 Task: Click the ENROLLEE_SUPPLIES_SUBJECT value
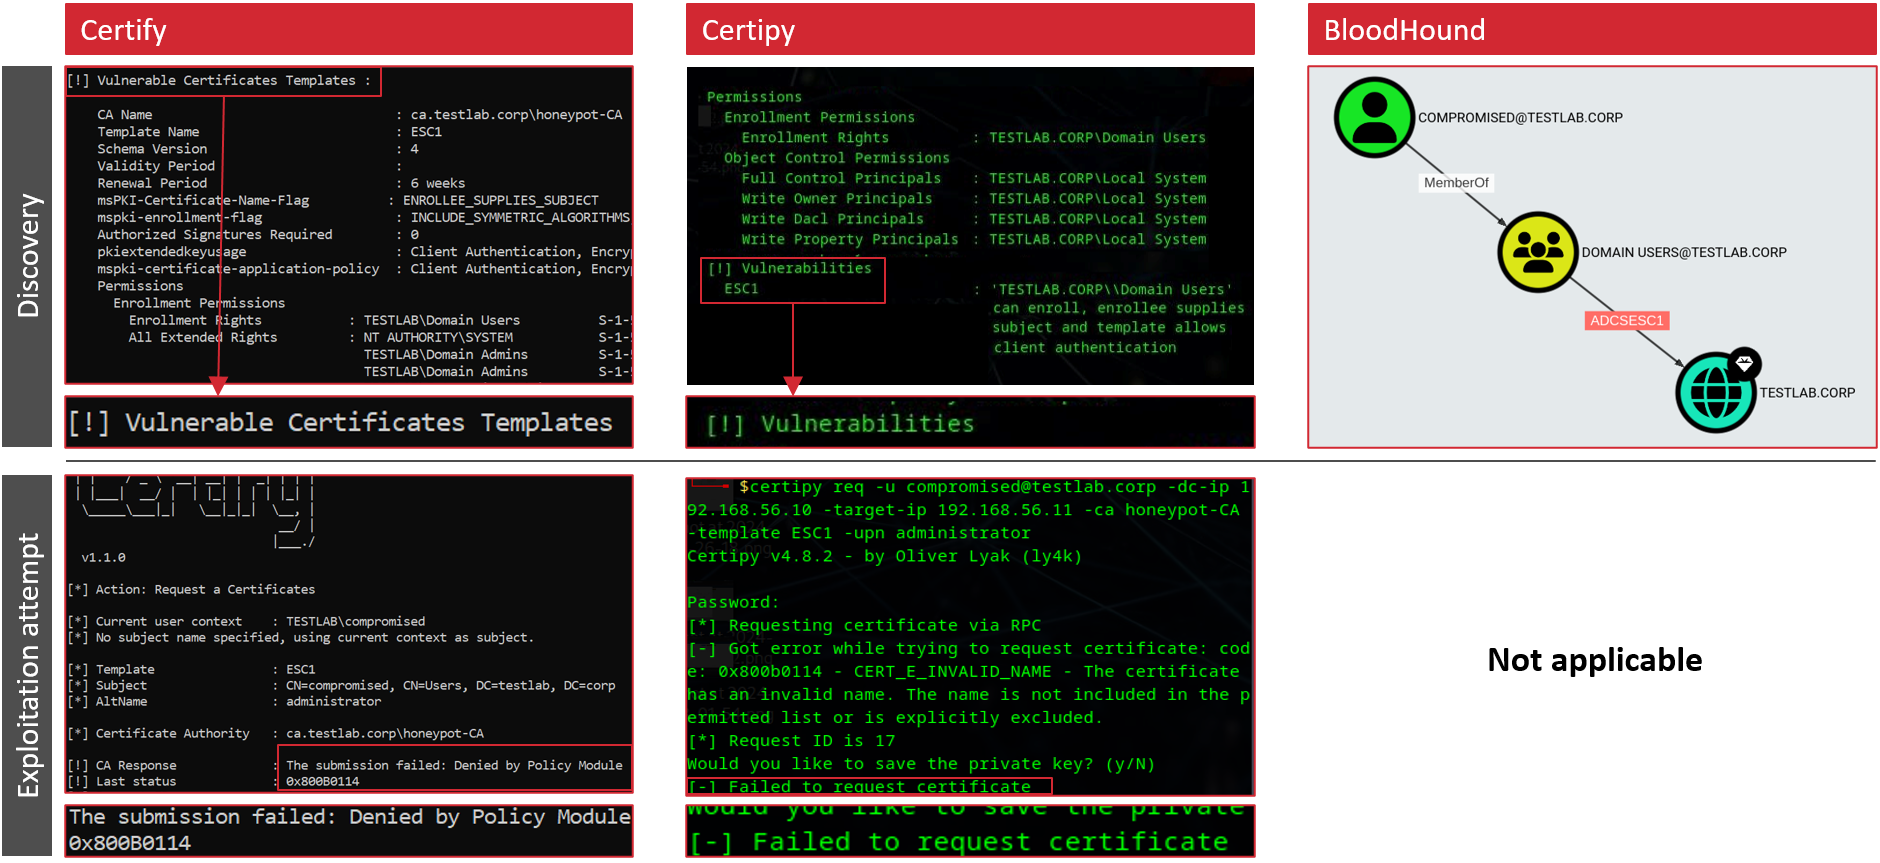[501, 200]
